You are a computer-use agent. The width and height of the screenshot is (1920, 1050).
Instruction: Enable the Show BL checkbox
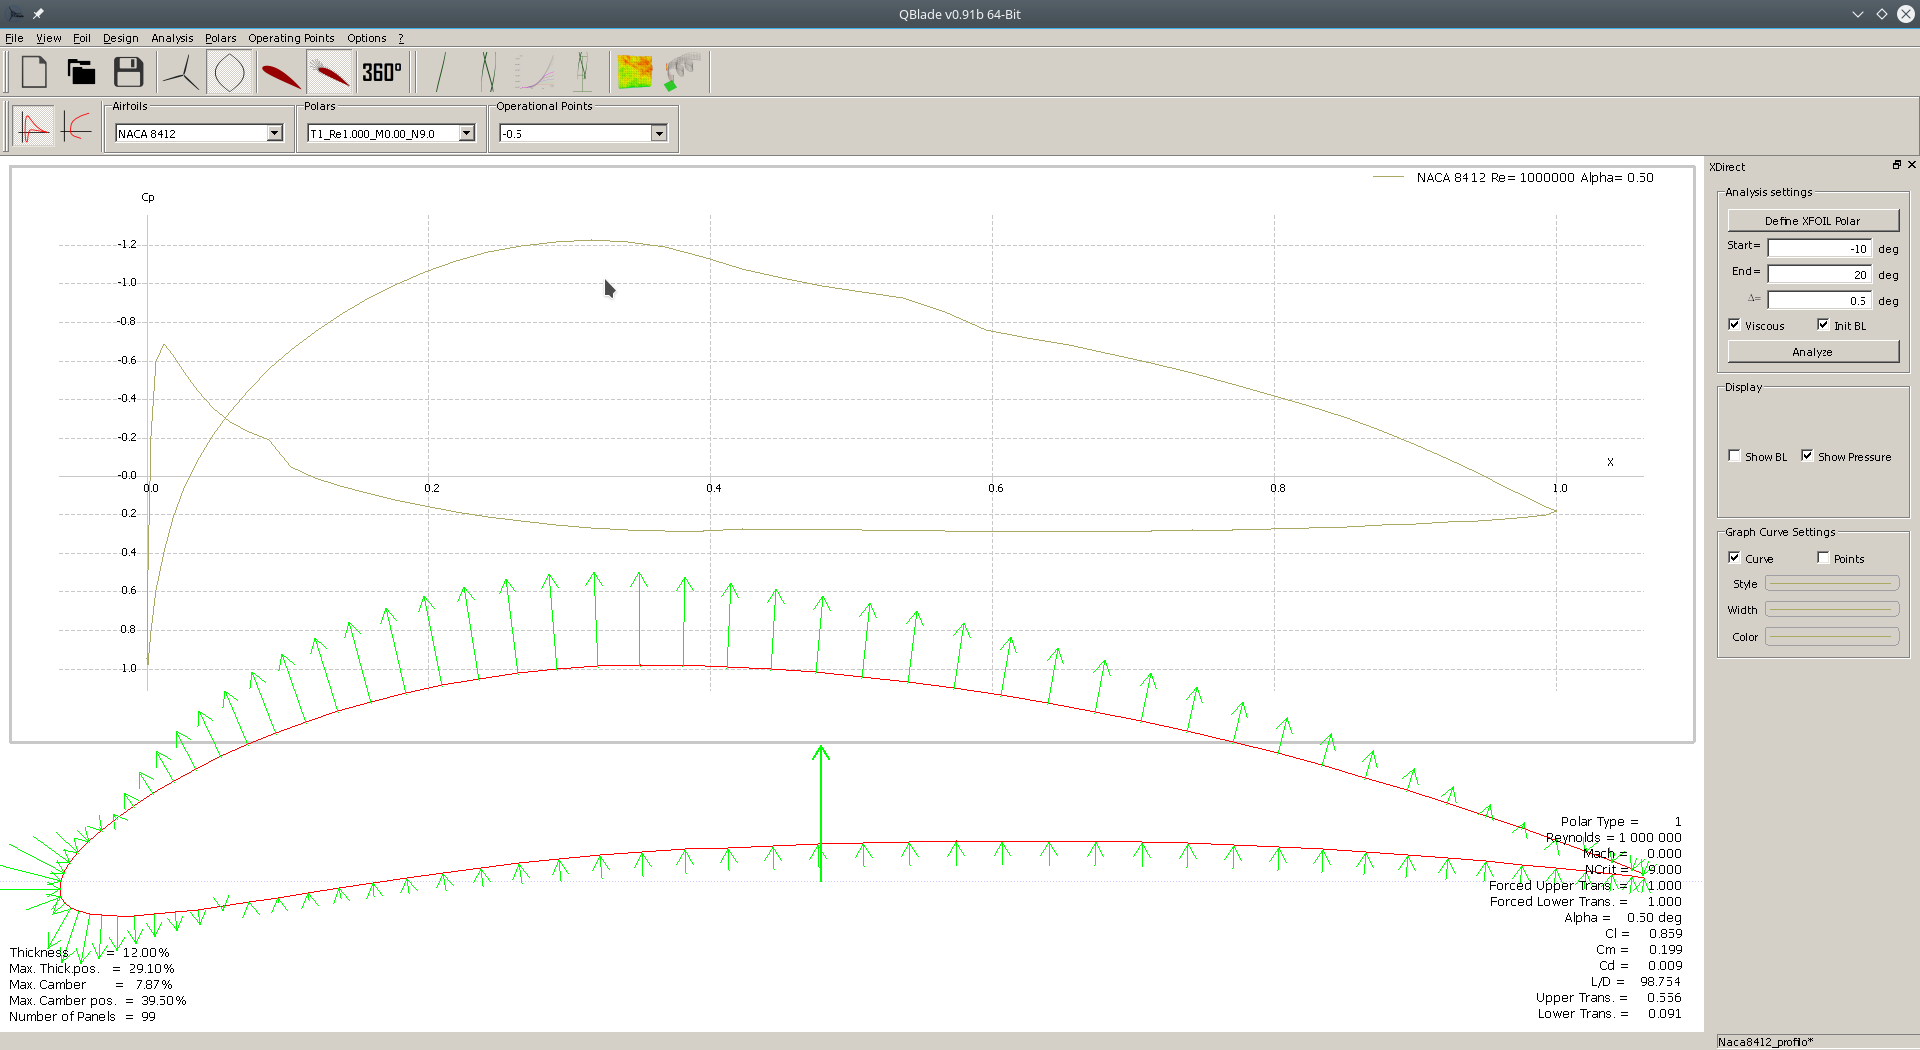pos(1734,456)
